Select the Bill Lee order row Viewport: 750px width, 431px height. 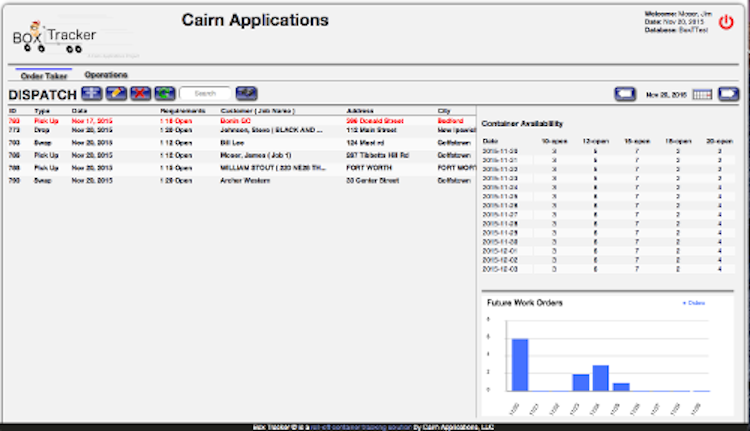tap(242, 143)
